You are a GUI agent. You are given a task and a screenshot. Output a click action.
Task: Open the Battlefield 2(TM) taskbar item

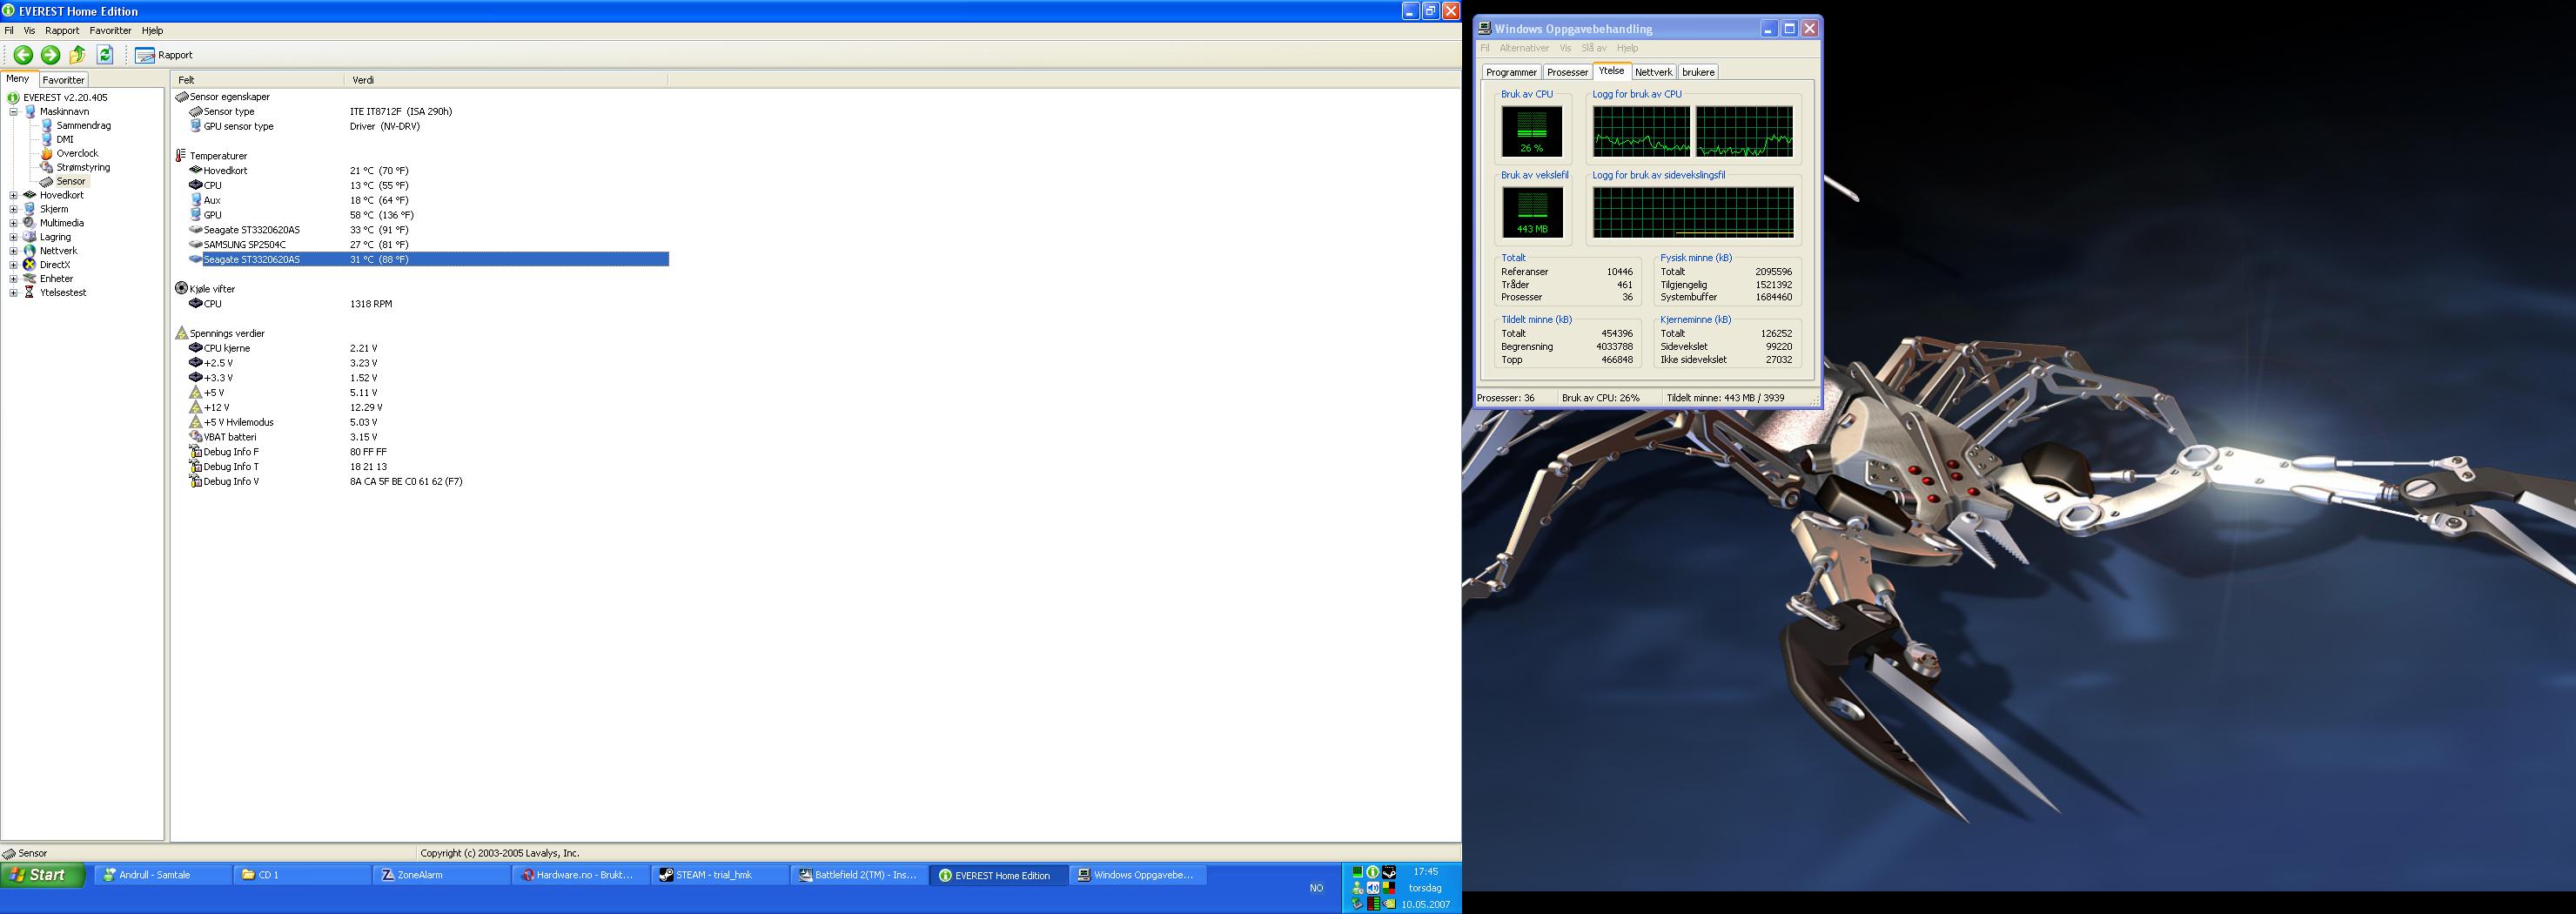tap(860, 875)
